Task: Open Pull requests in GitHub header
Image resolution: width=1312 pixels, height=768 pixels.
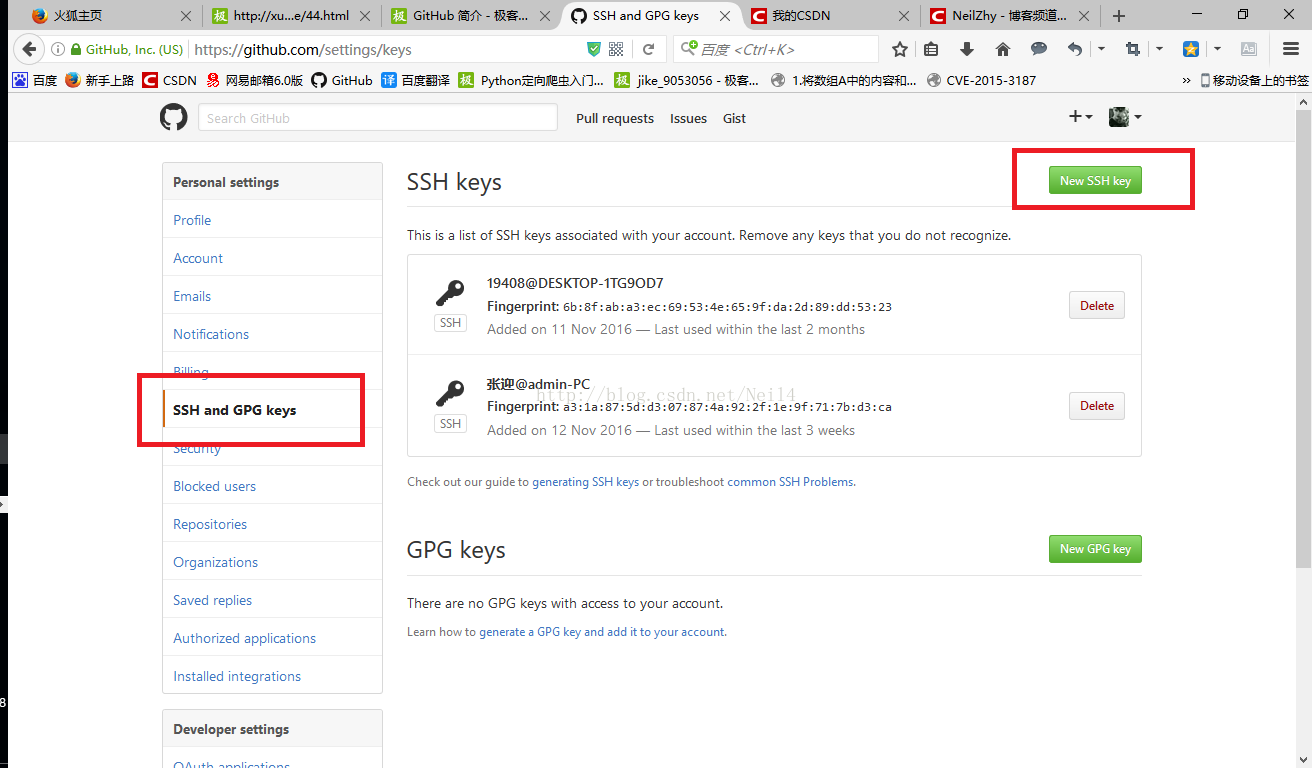Action: [x=615, y=118]
